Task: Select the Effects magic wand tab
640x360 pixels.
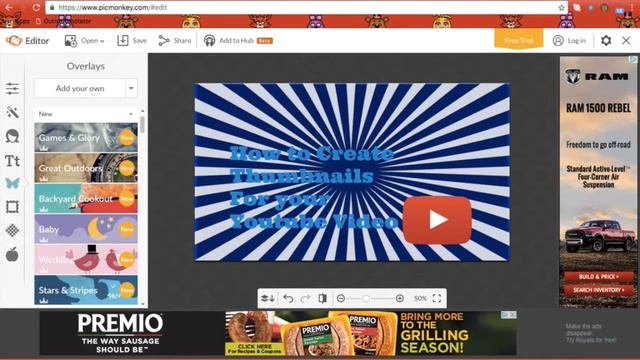Action: point(12,112)
